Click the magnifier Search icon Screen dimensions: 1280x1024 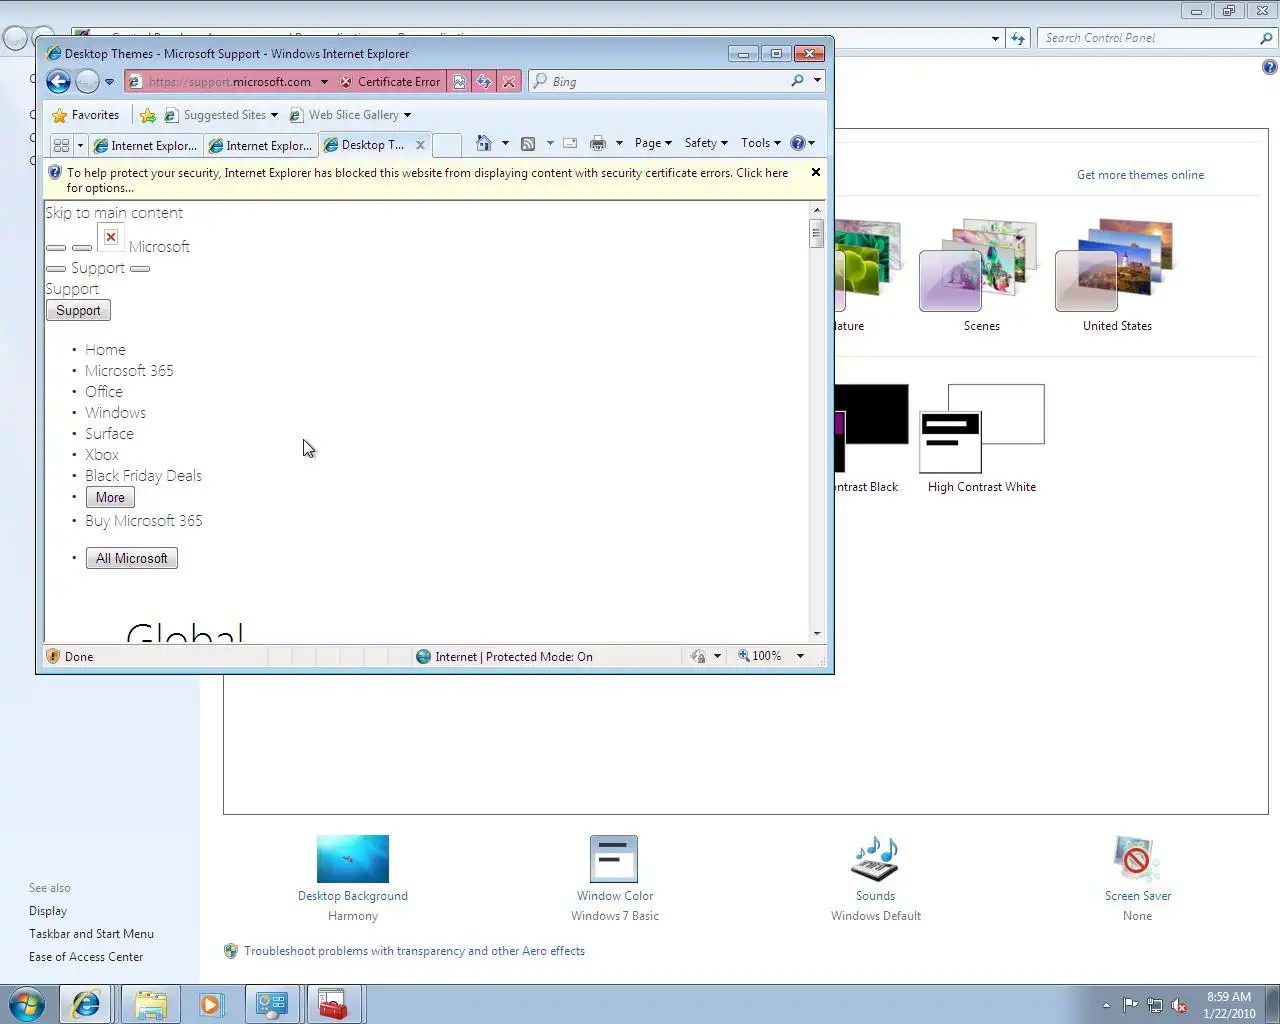(x=797, y=81)
